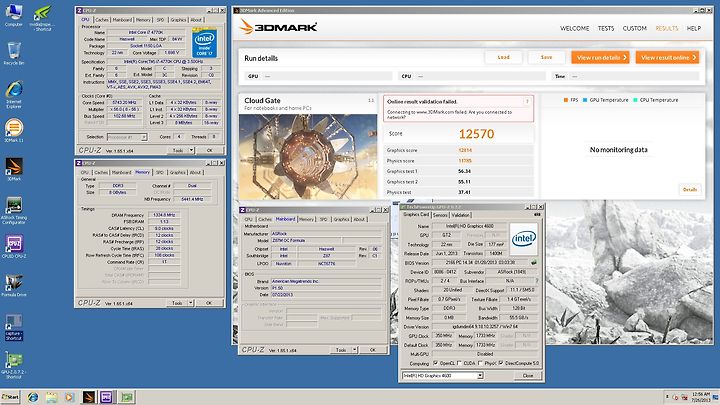Select the capture shortcut desktop icon
Screen dimensions: 720x405
tap(14, 327)
